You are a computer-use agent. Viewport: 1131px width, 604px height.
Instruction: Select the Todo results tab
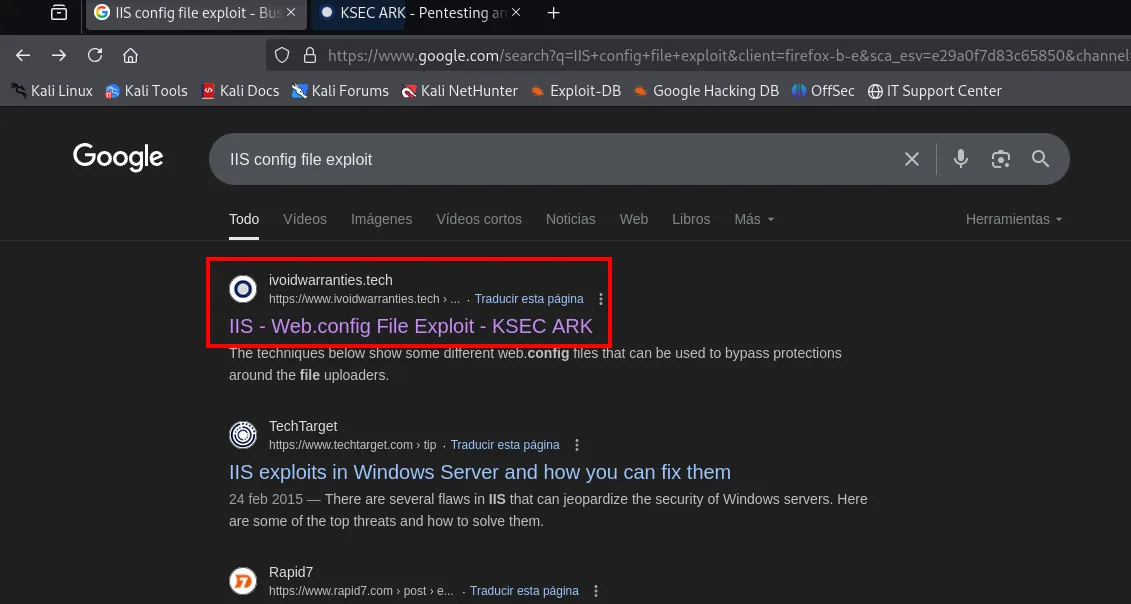[x=244, y=219]
